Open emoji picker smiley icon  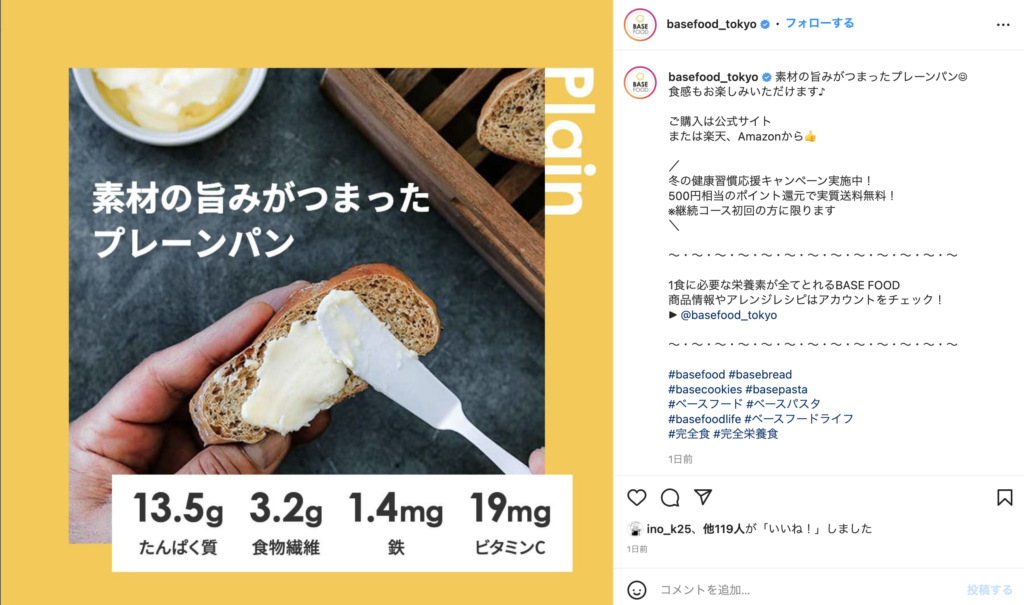pyautogui.click(x=637, y=590)
